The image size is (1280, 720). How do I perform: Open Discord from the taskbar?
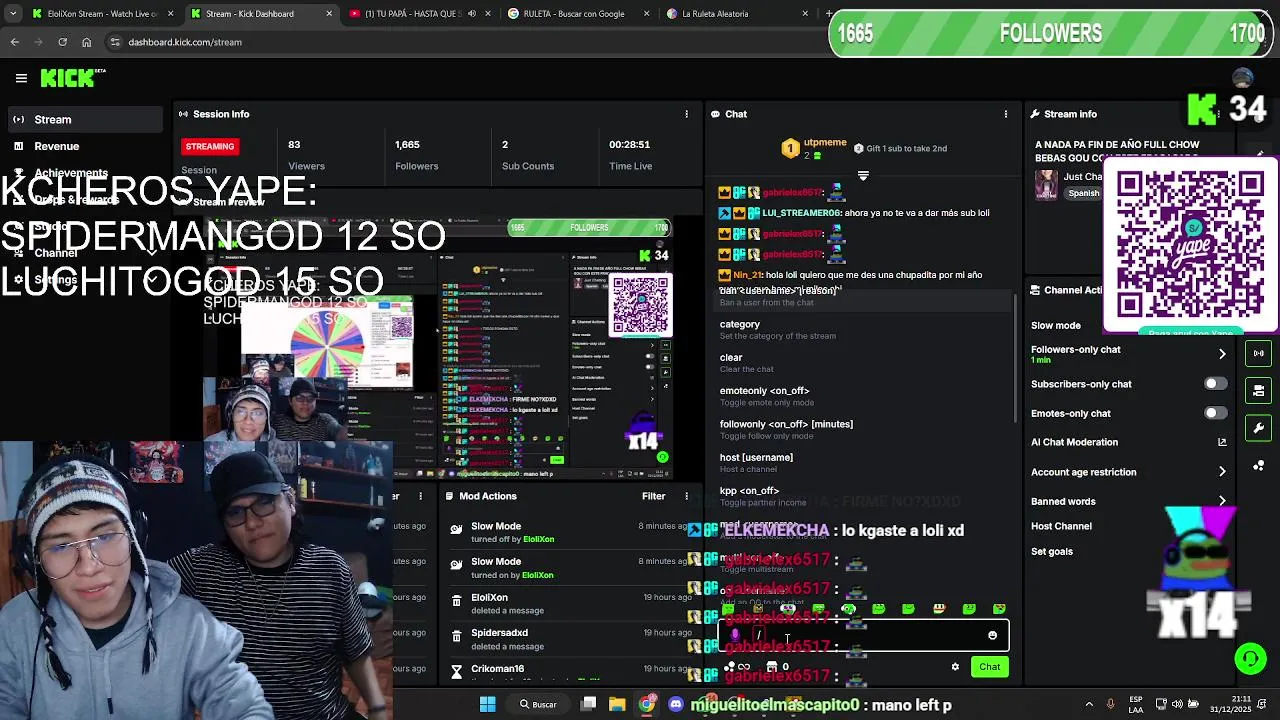(676, 704)
